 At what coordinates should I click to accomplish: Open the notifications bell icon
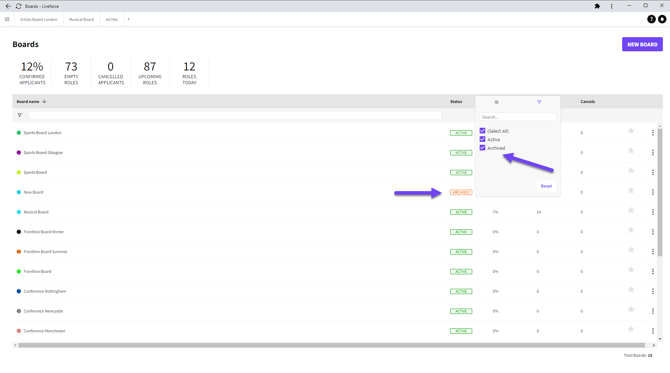click(662, 19)
